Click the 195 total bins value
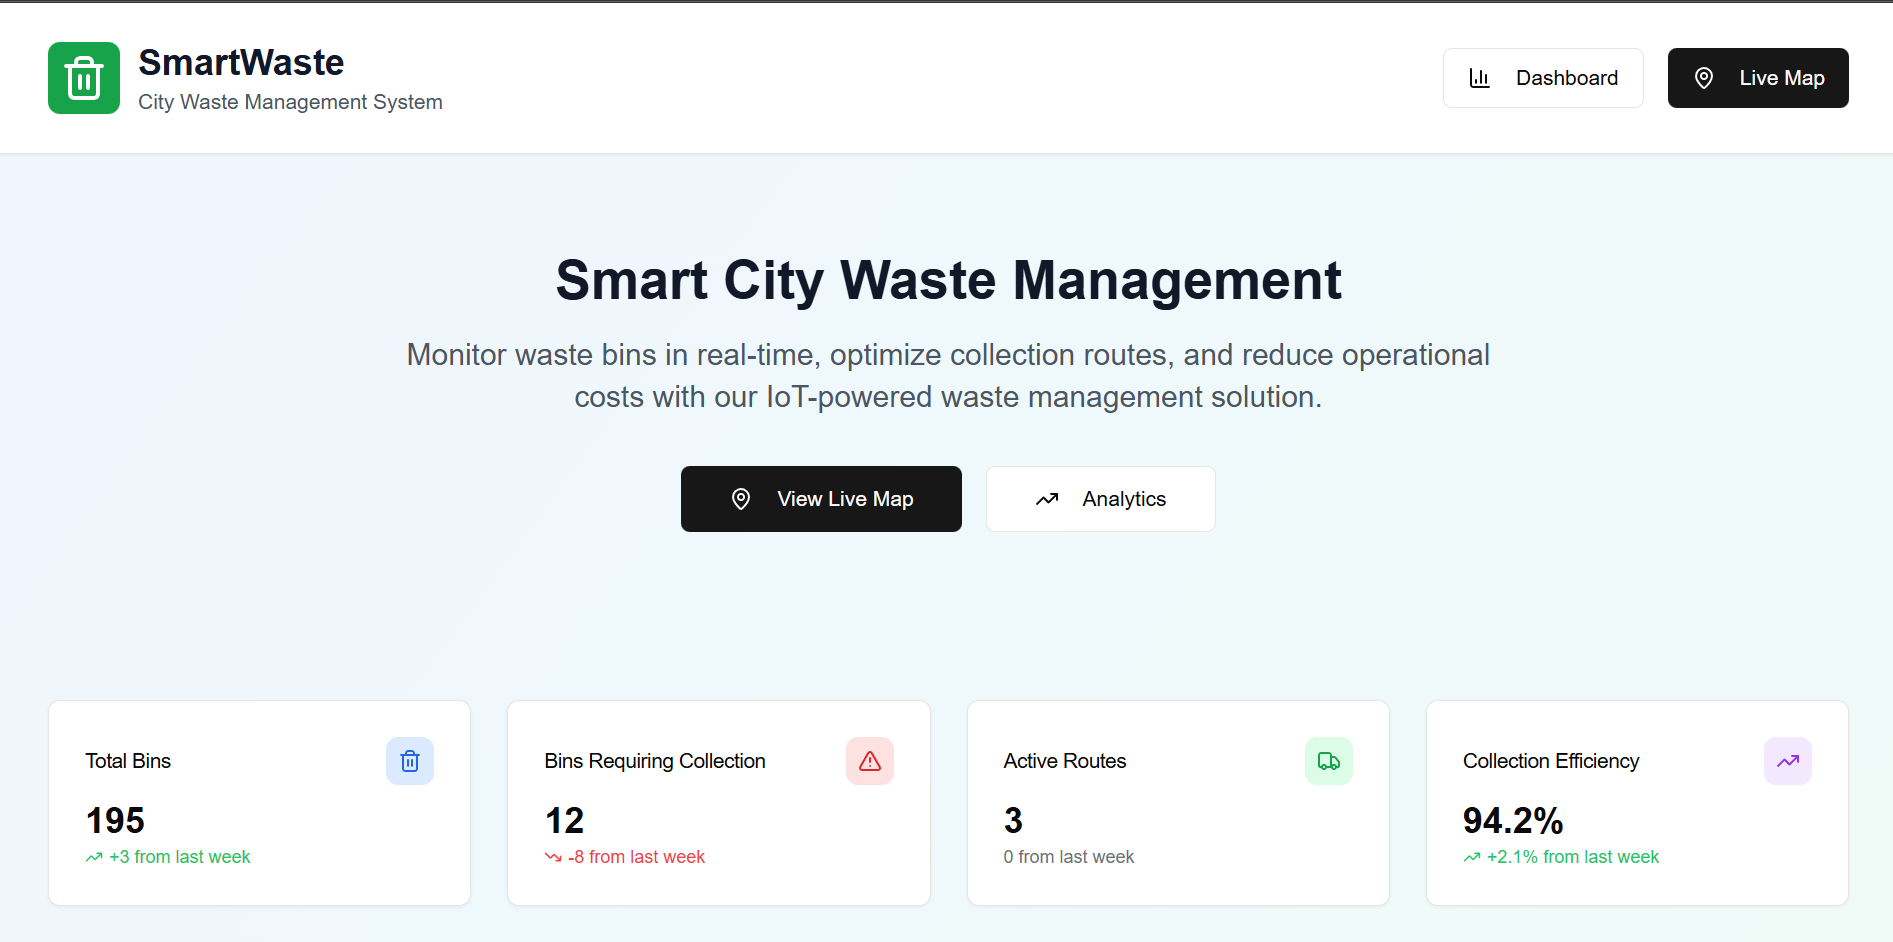Screen dimensions: 1893x942 tap(115, 821)
